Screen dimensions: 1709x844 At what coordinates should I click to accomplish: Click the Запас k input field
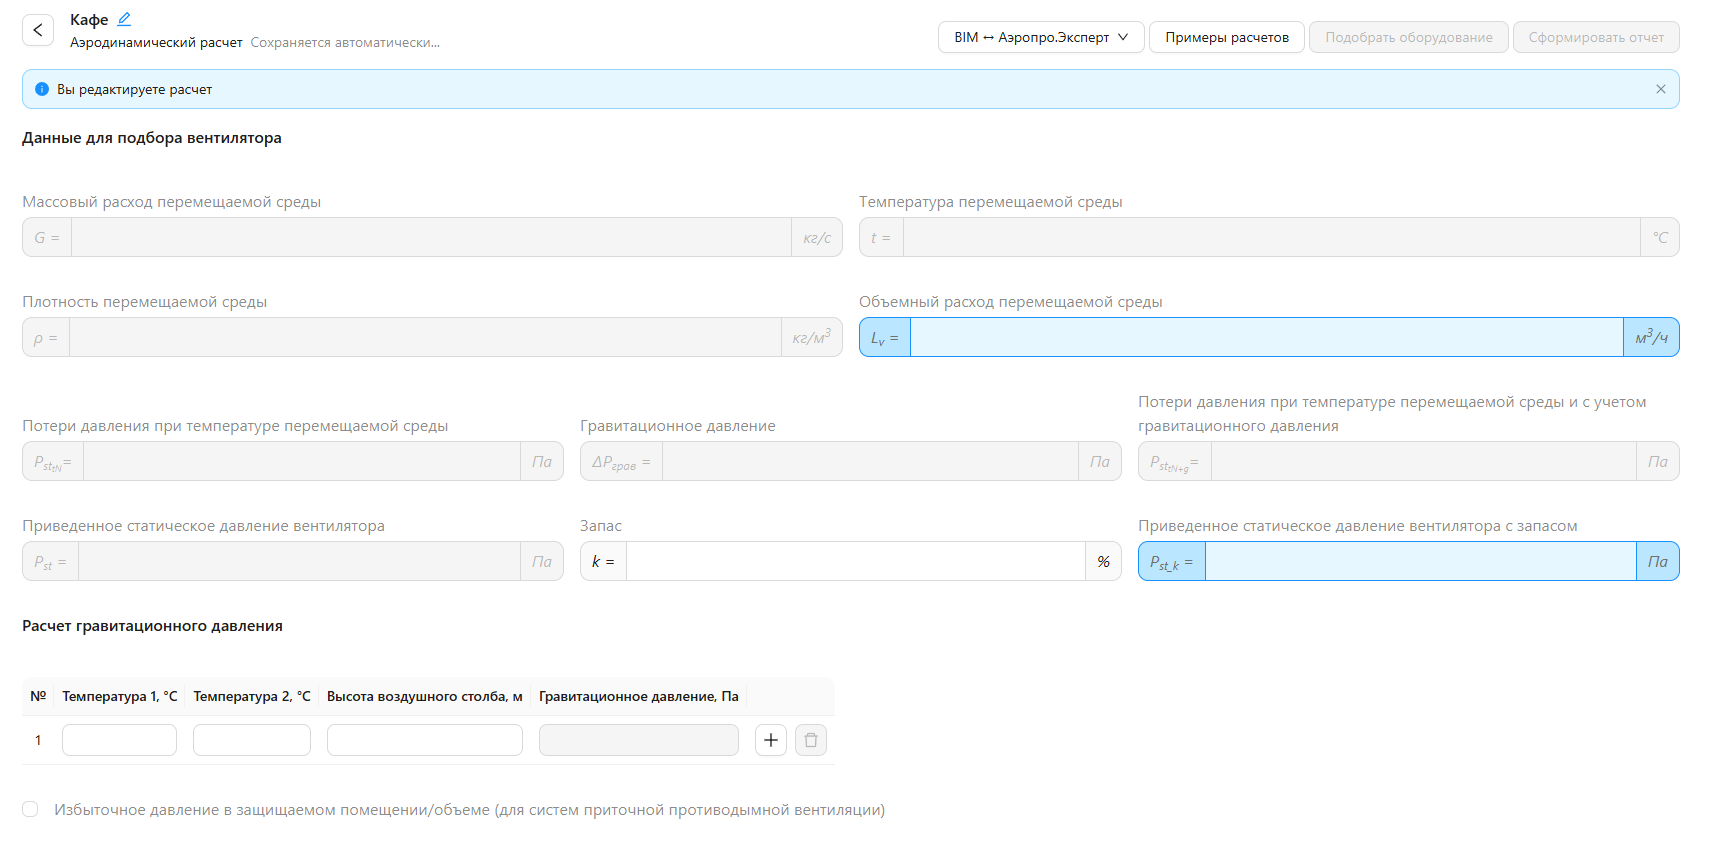(x=855, y=561)
